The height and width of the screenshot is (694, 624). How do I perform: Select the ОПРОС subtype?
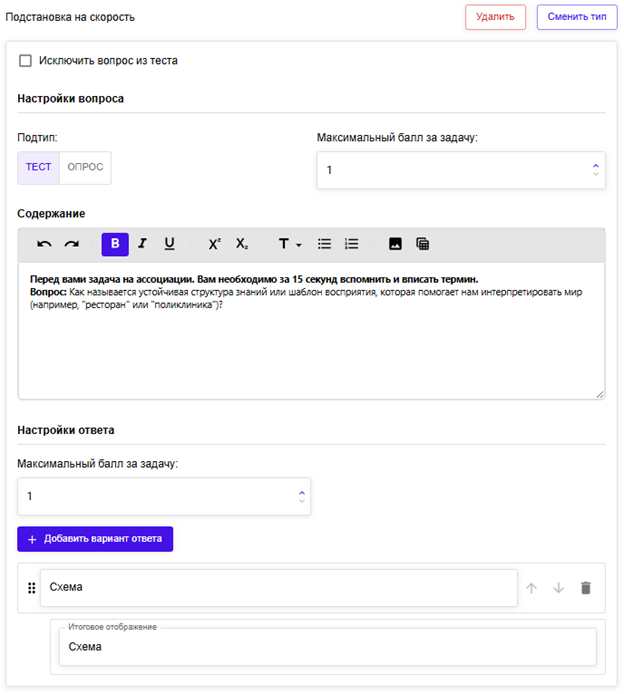(85, 167)
